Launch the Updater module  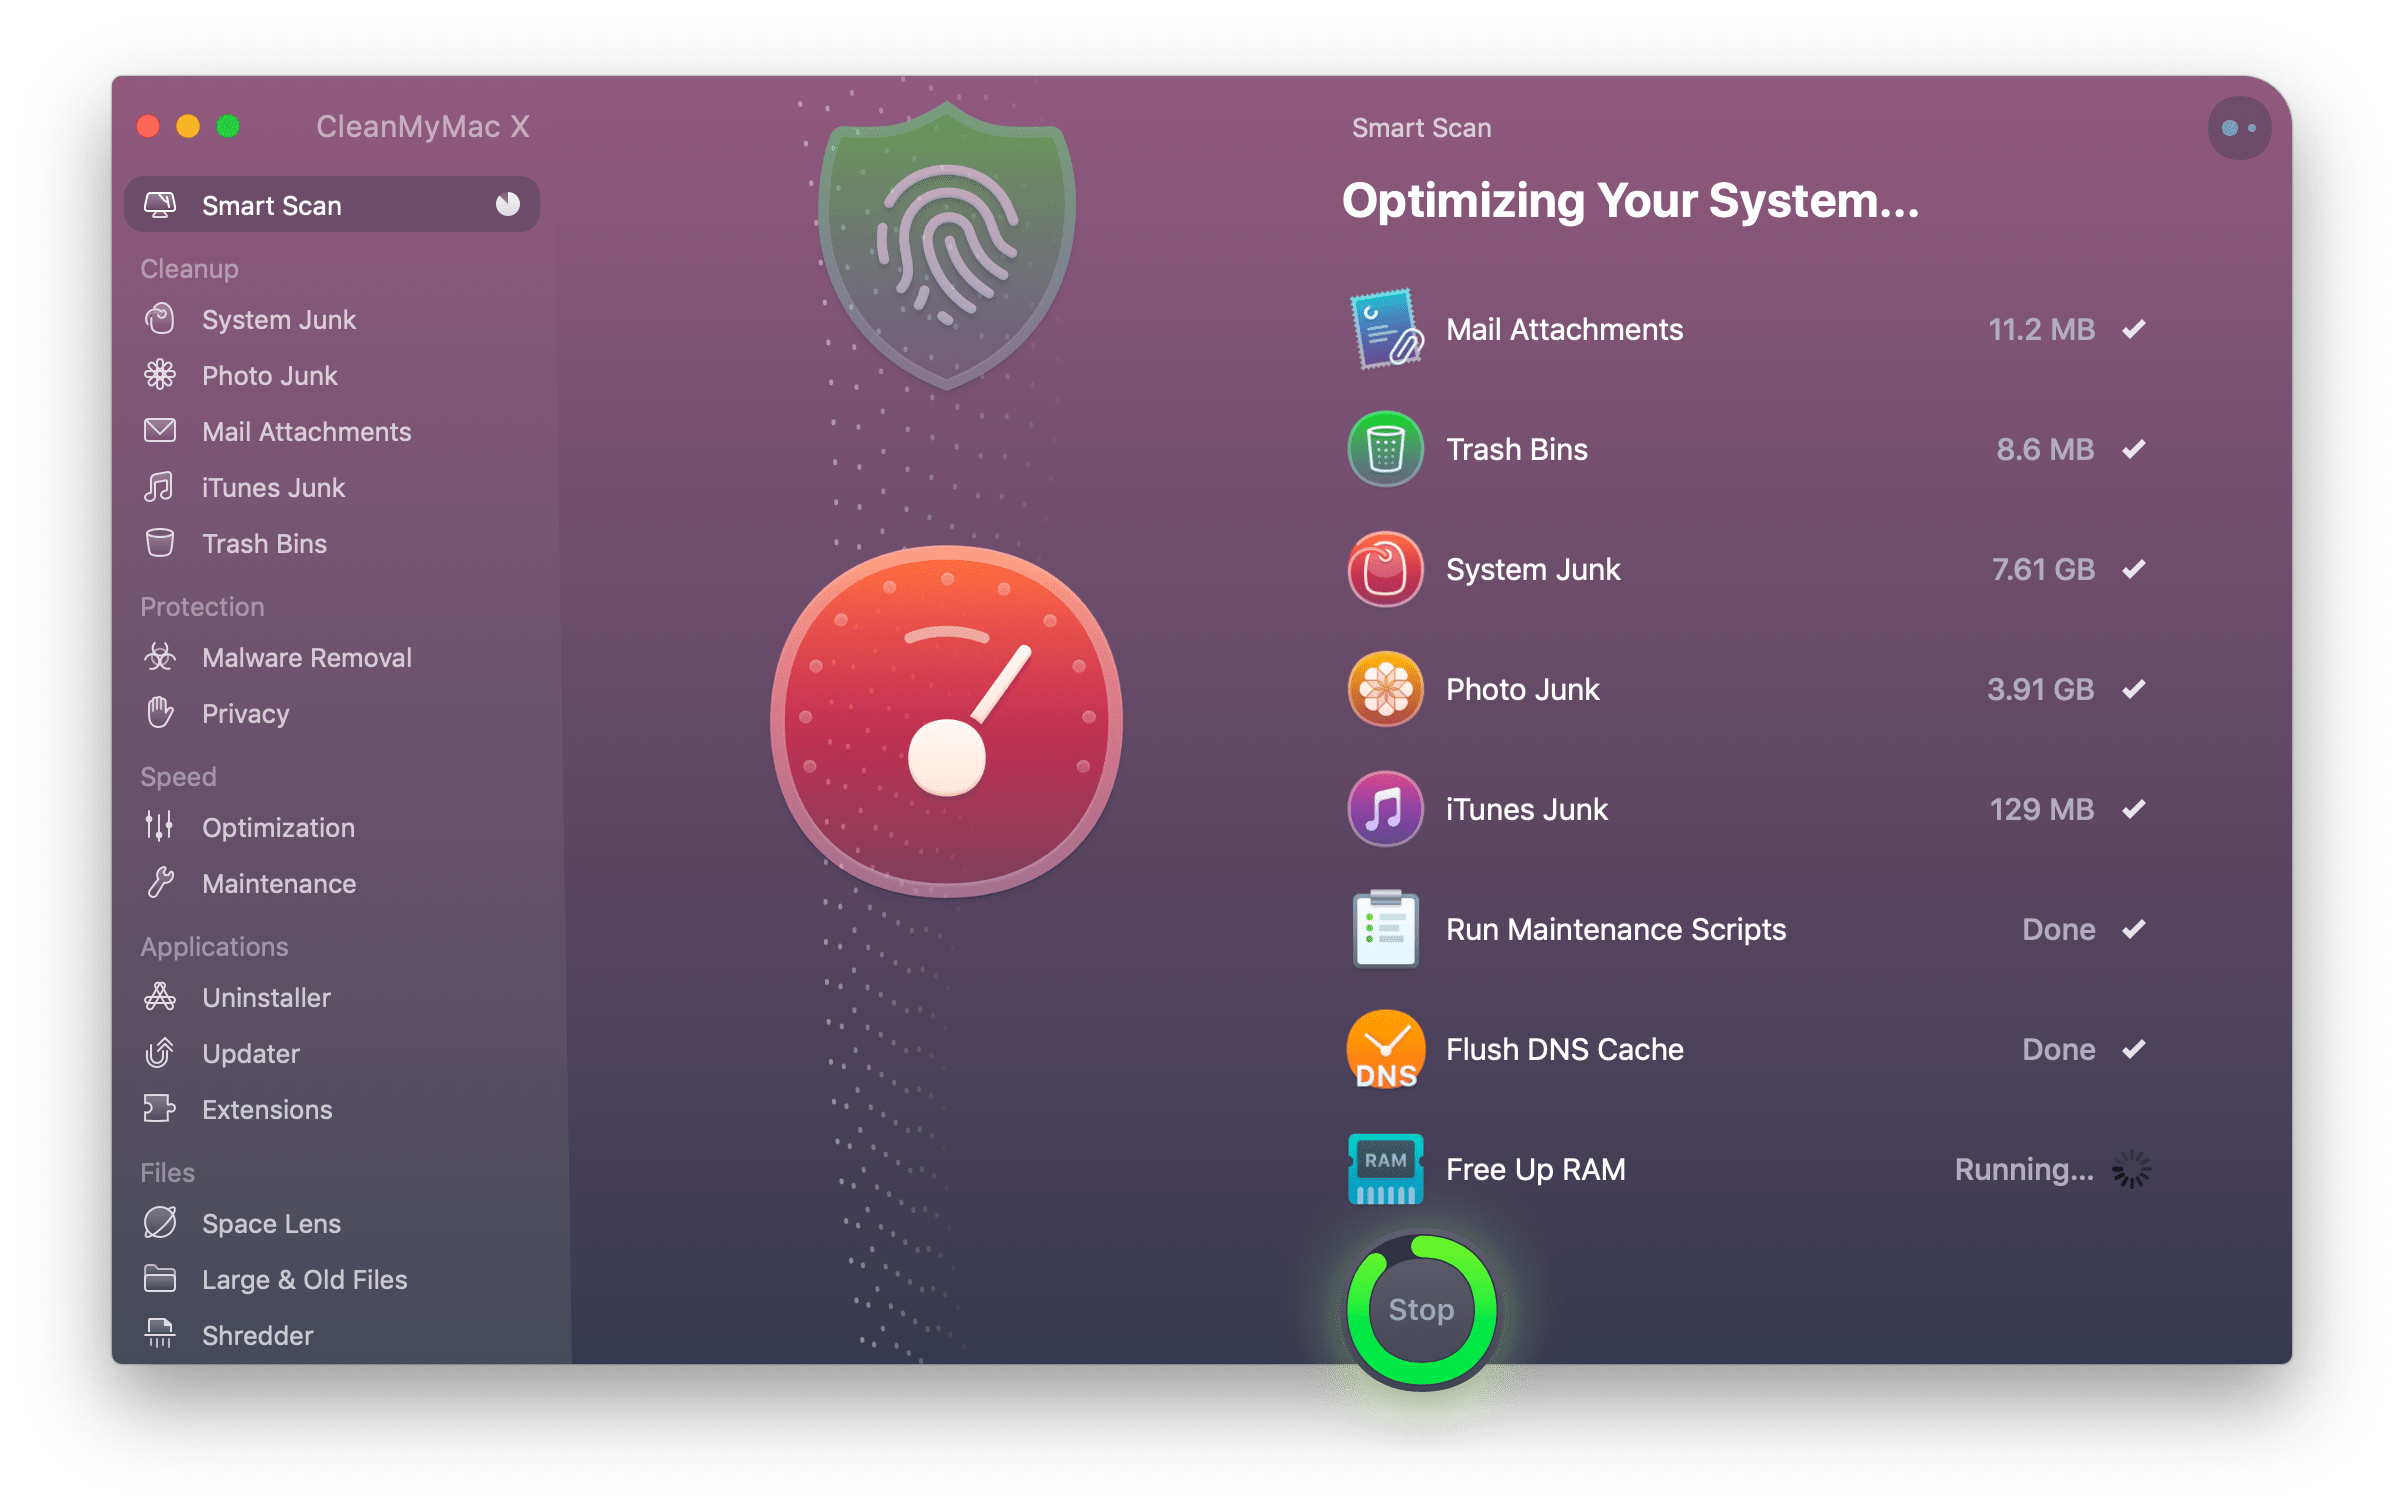pyautogui.click(x=250, y=1053)
